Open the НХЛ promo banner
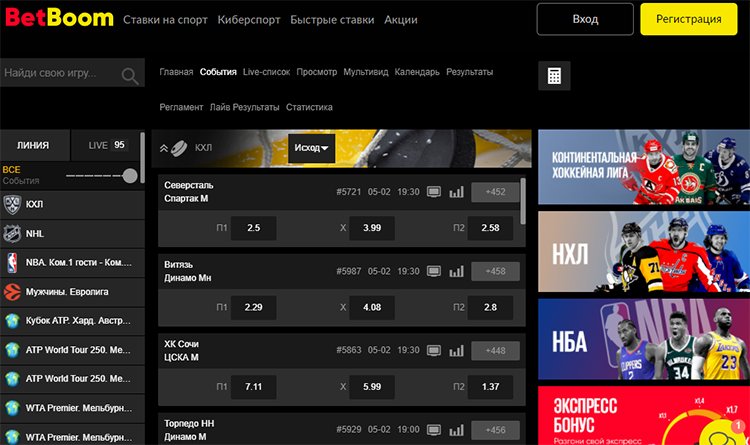 [x=644, y=252]
